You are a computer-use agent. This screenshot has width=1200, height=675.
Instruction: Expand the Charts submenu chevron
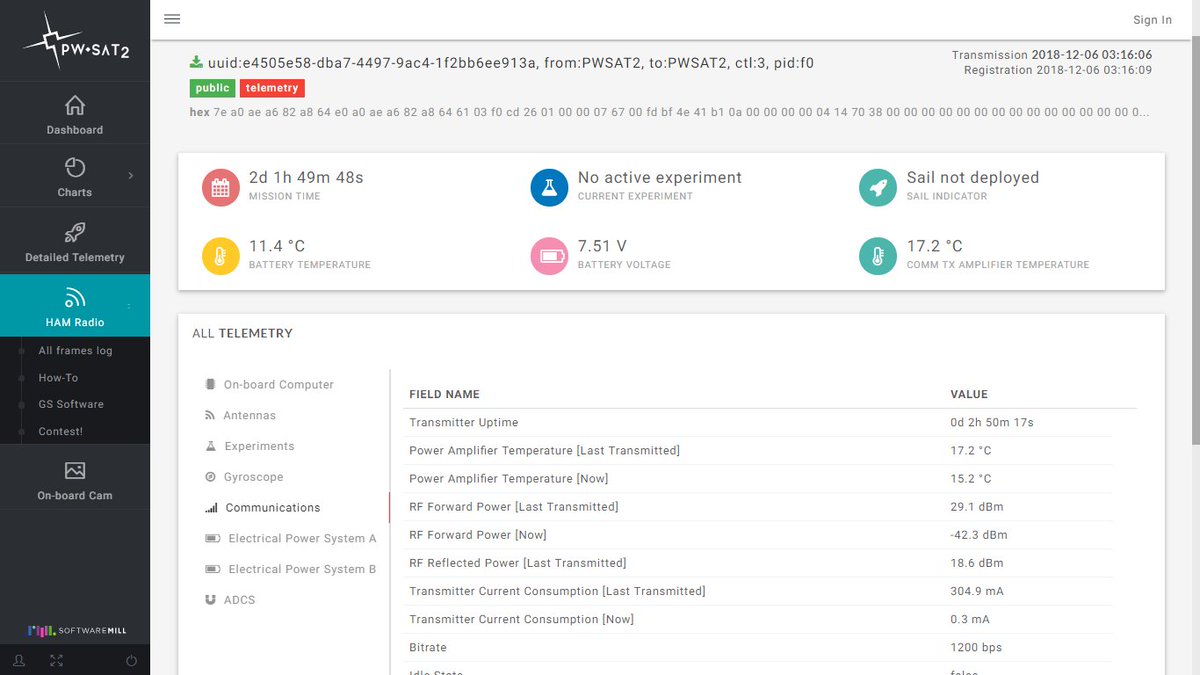tap(129, 175)
